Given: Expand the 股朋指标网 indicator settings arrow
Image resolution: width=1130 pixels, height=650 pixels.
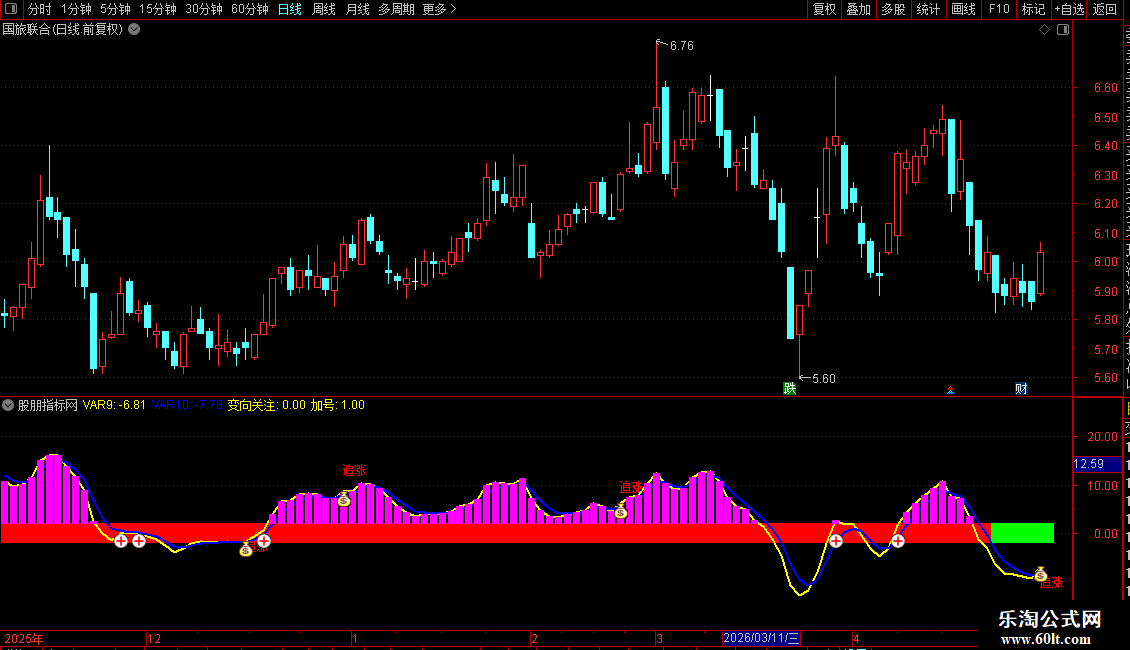Looking at the screenshot, I should [8, 405].
